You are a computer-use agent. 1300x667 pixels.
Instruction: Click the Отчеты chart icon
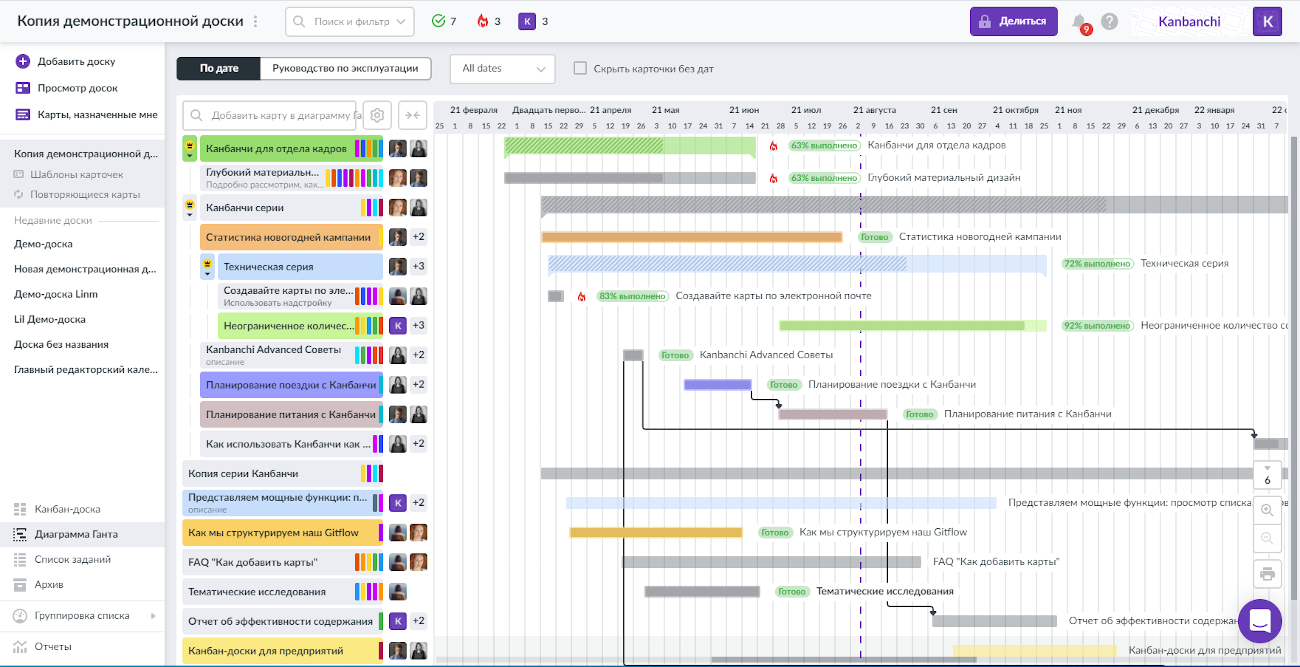(20, 646)
